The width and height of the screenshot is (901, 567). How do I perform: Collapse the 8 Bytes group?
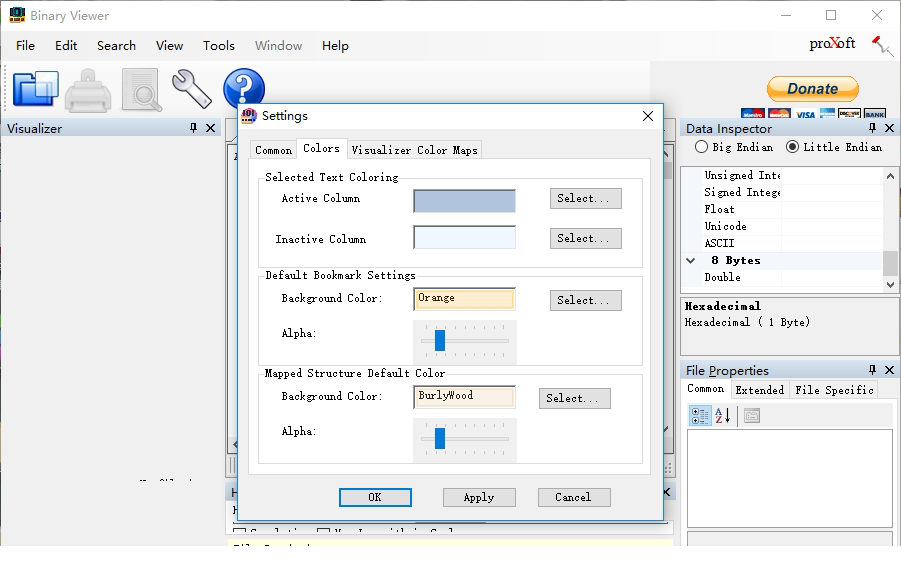(691, 260)
